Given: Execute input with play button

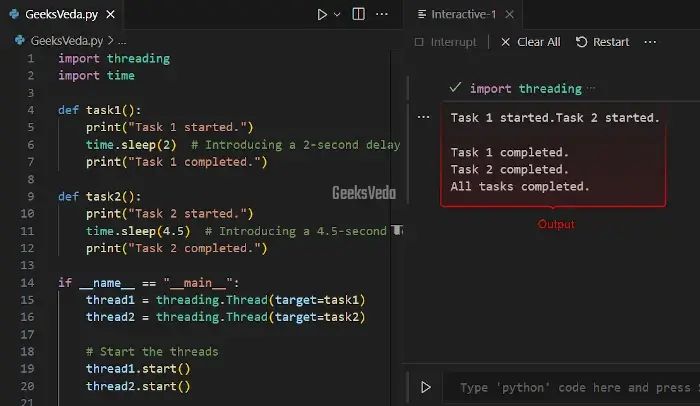Looking at the screenshot, I should click(425, 387).
